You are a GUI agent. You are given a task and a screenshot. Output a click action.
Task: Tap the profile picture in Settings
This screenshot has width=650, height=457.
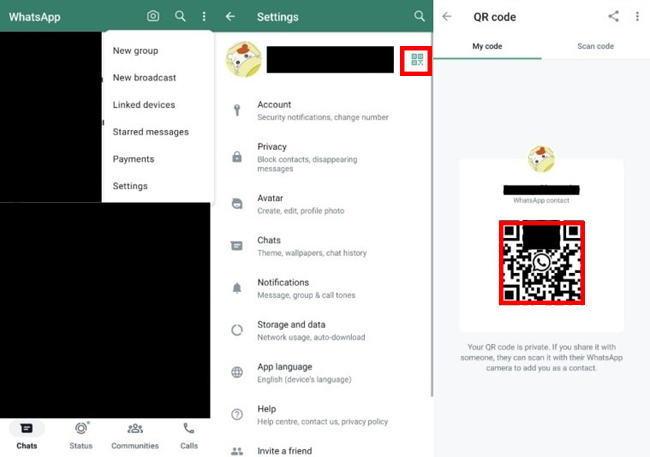tap(243, 59)
